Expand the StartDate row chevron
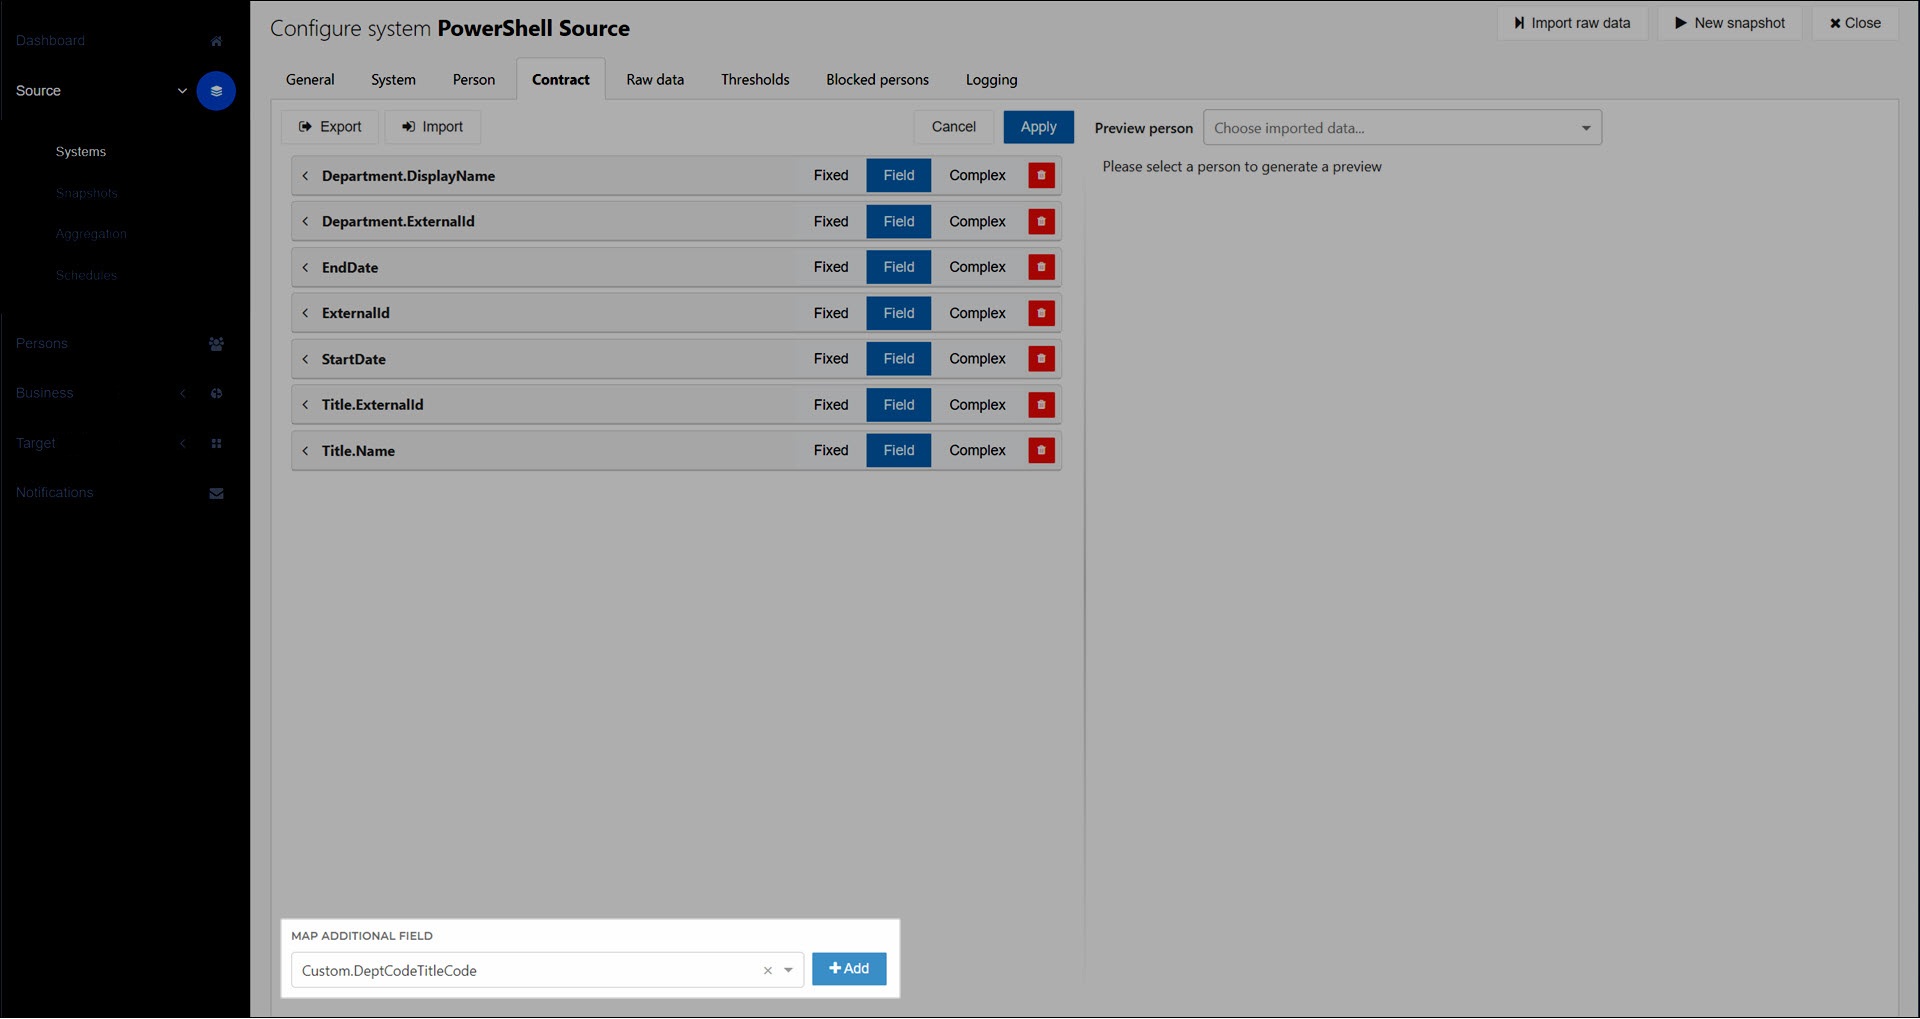The image size is (1920, 1019). pos(305,360)
